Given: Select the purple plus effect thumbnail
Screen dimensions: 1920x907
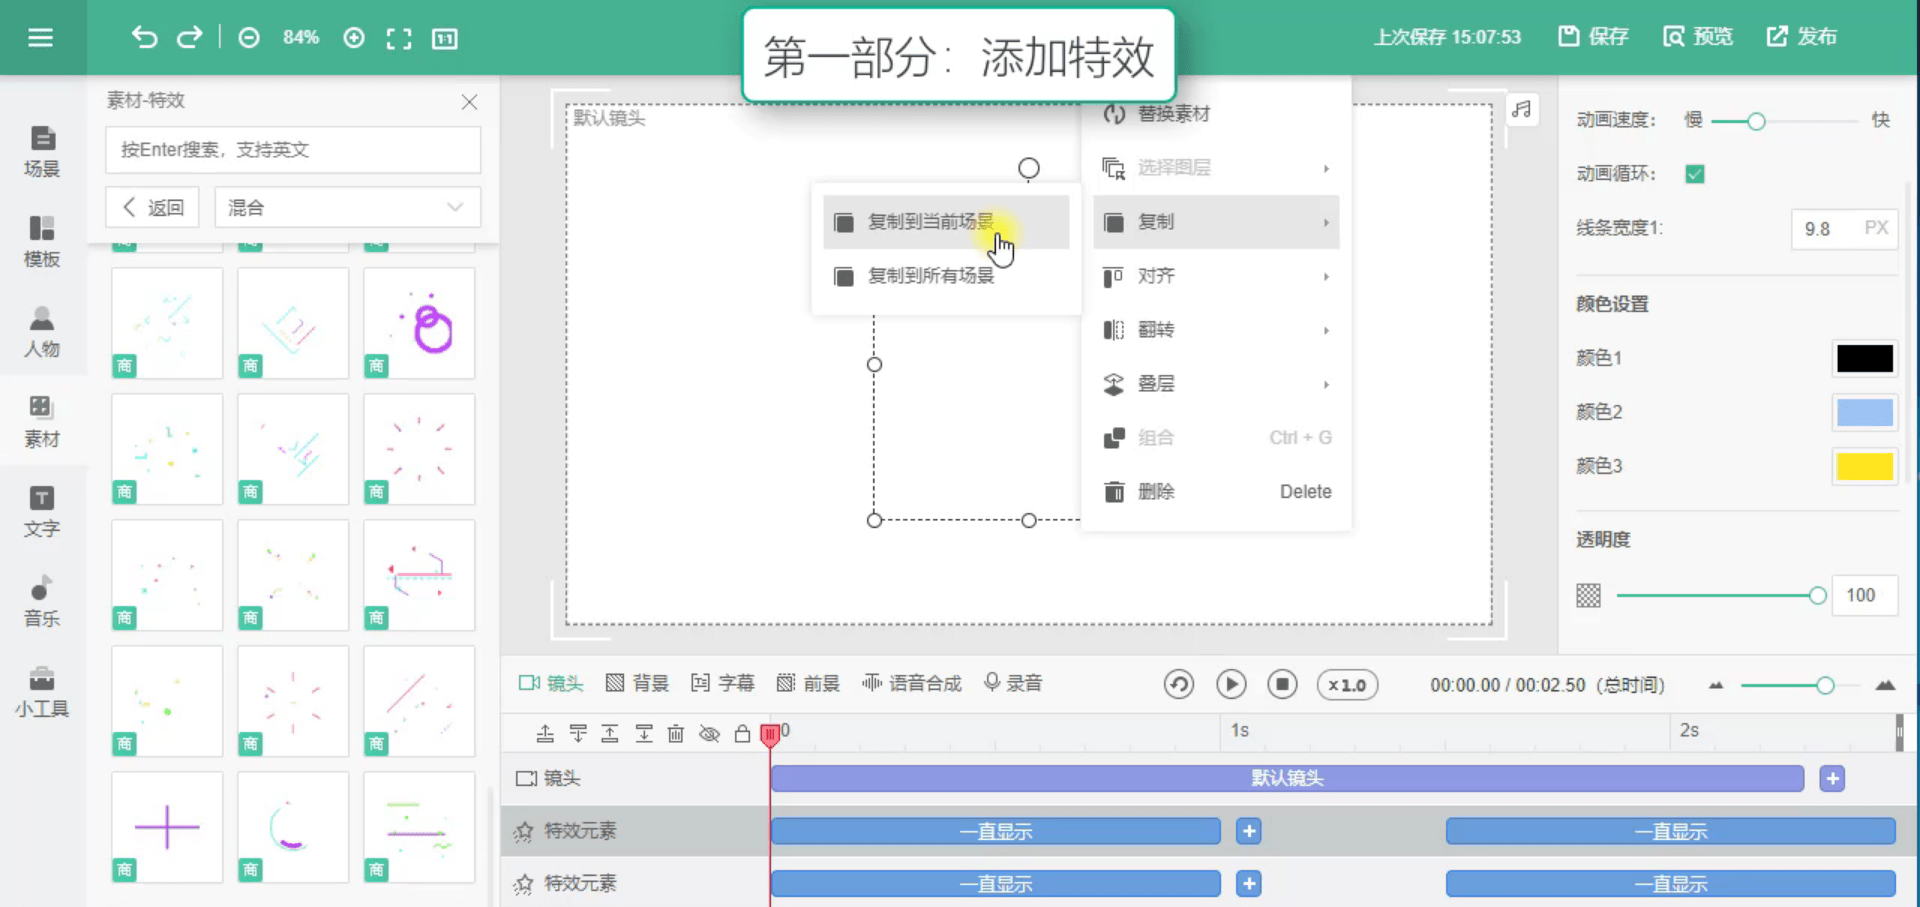Looking at the screenshot, I should [x=167, y=827].
